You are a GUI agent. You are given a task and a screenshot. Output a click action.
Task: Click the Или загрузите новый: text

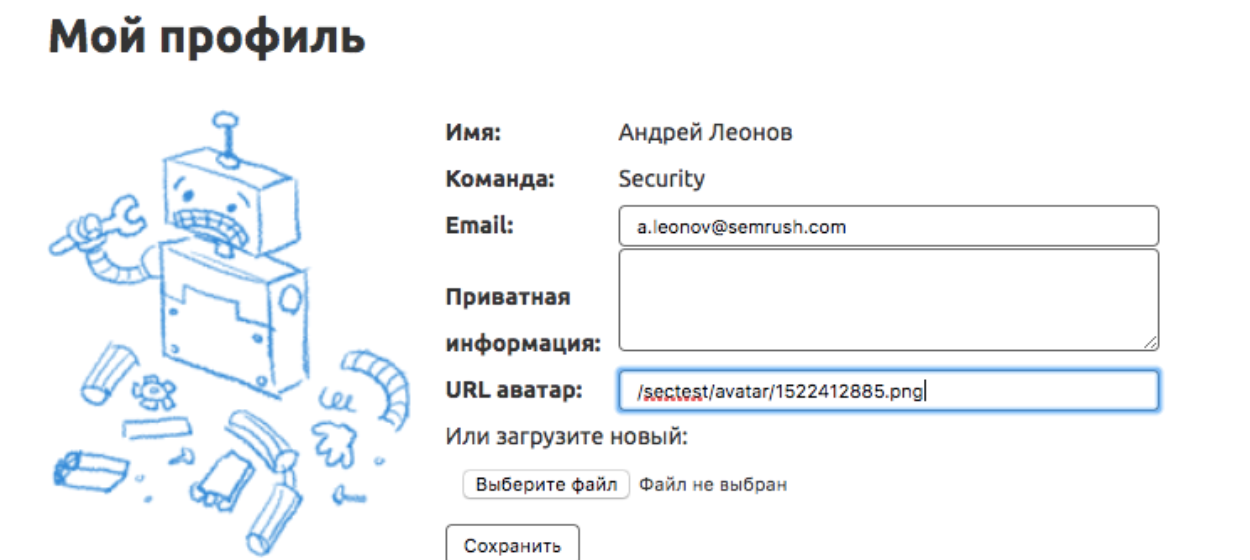pos(567,437)
